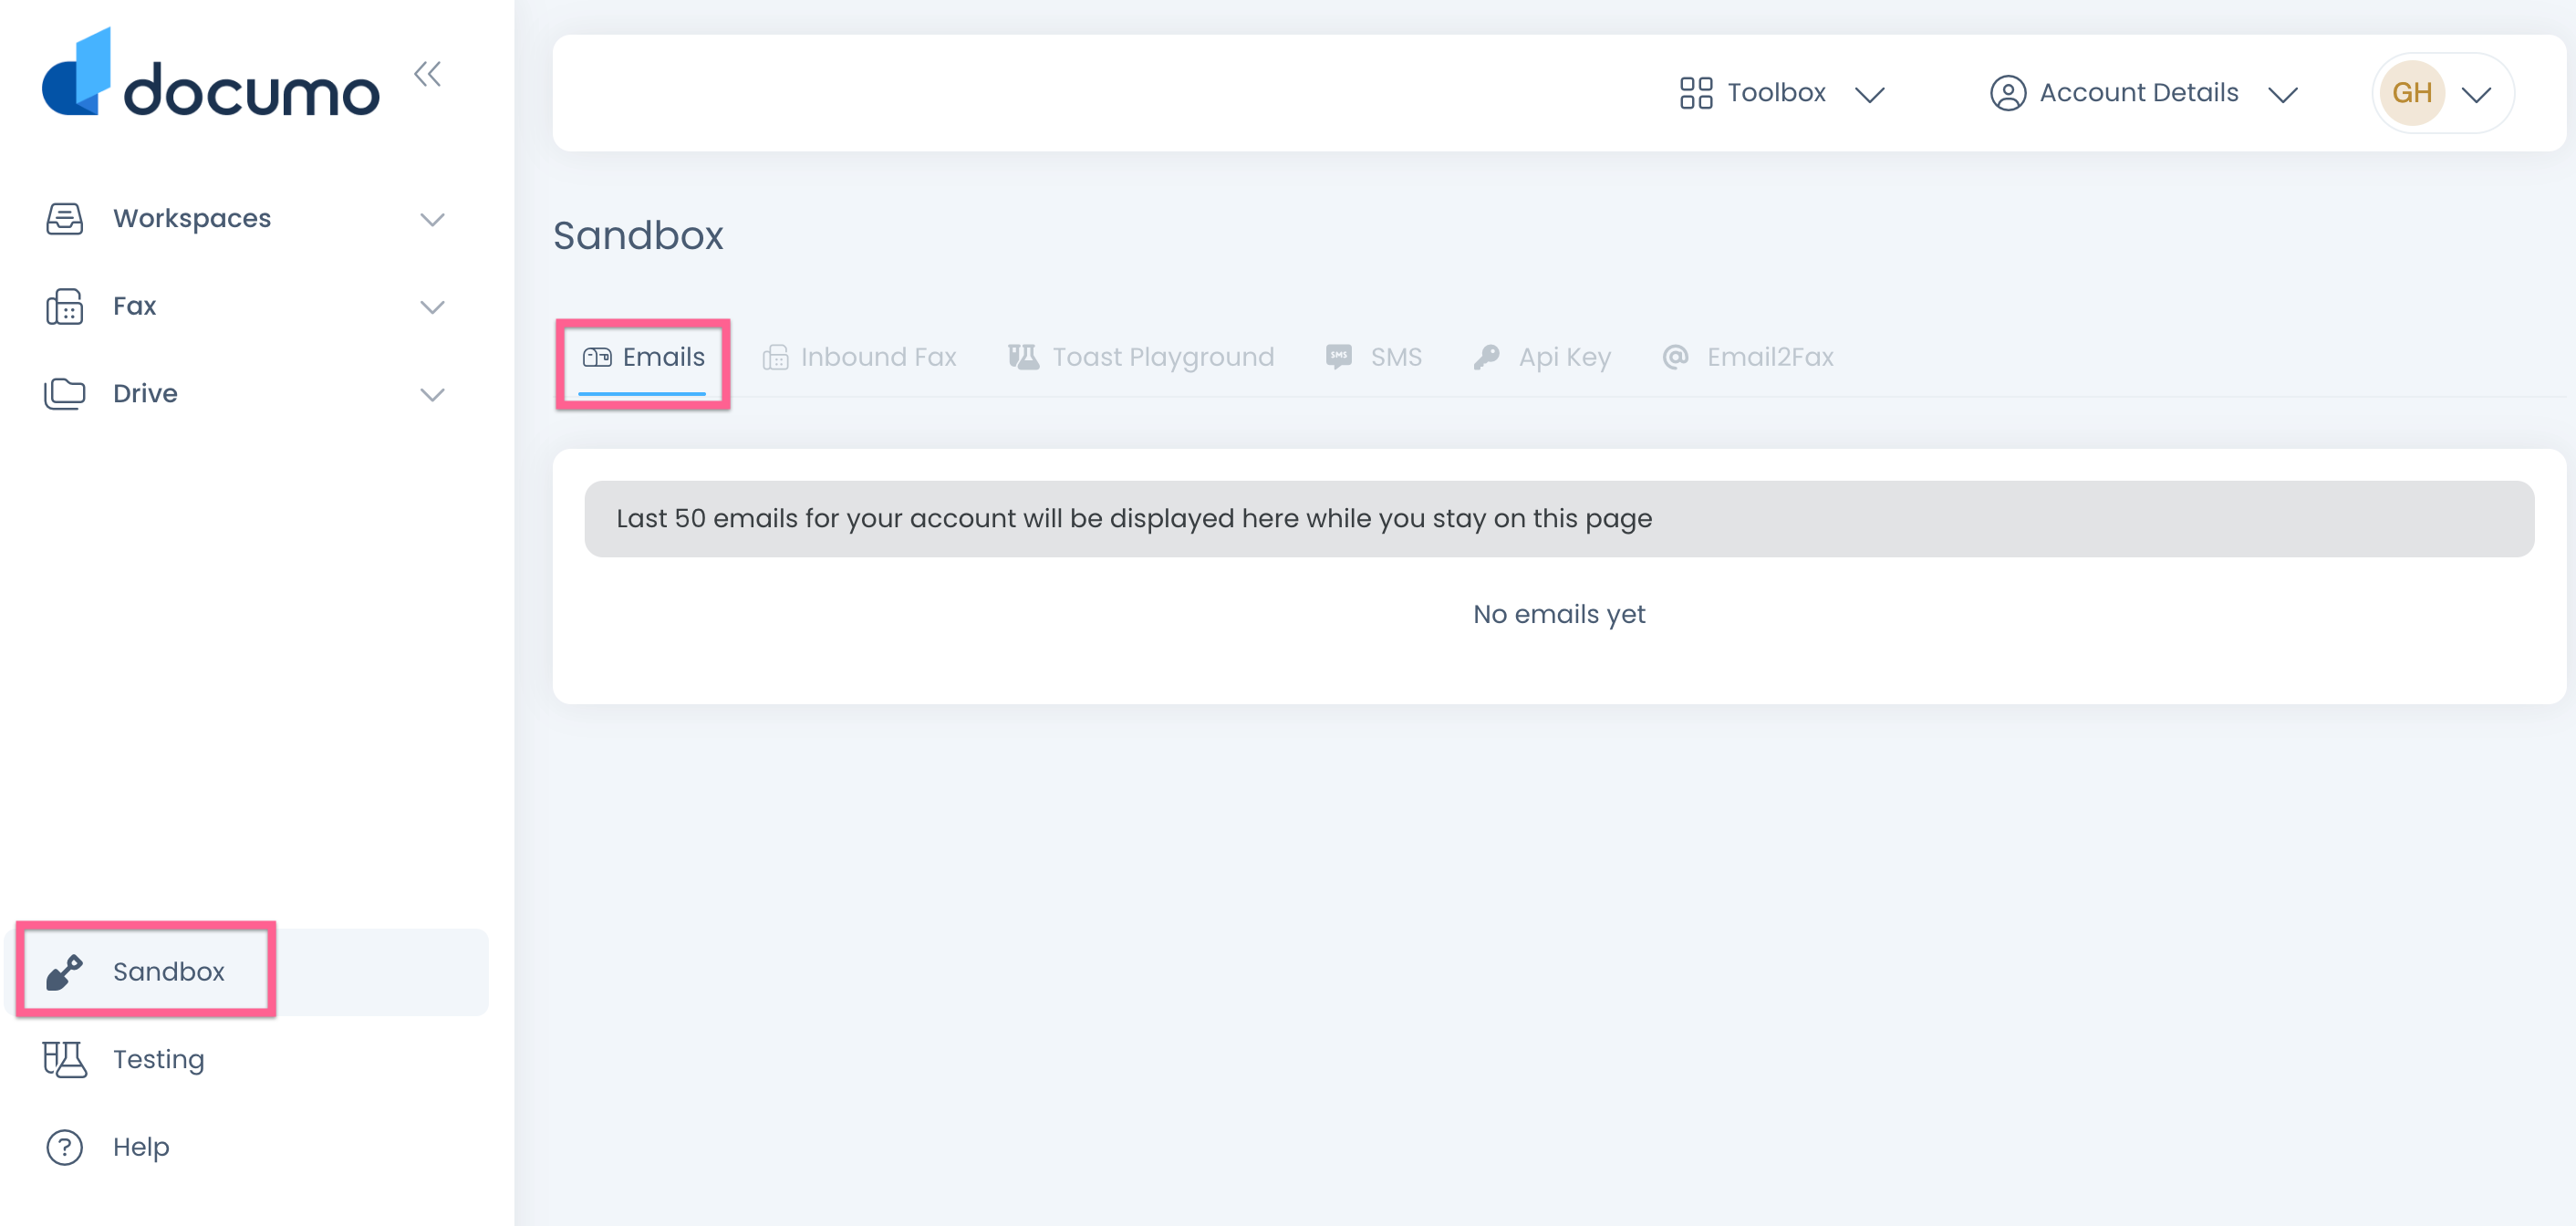The image size is (2576, 1226).
Task: Collapse the sidebar with double-chevron icon
Action: tap(428, 74)
